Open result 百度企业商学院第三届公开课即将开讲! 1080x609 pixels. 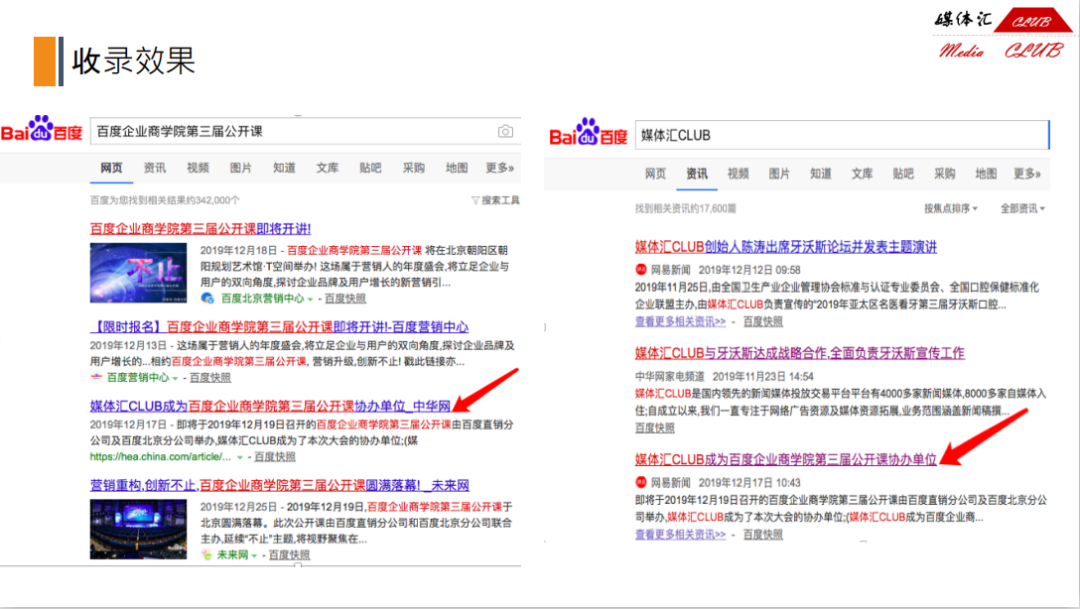(200, 228)
